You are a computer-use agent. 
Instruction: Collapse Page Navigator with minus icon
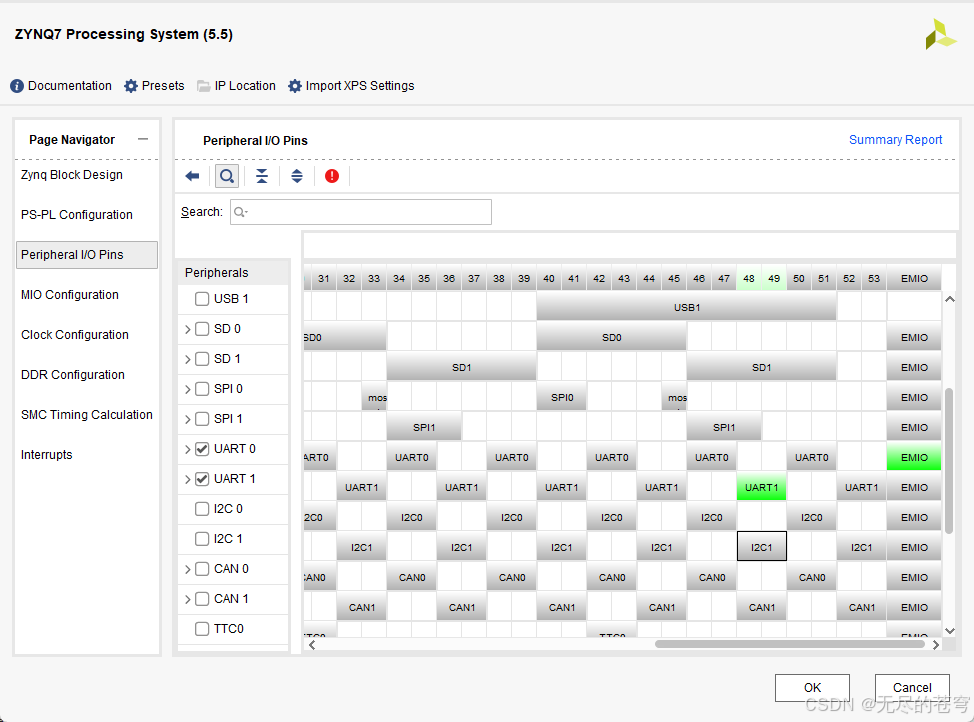click(x=143, y=139)
